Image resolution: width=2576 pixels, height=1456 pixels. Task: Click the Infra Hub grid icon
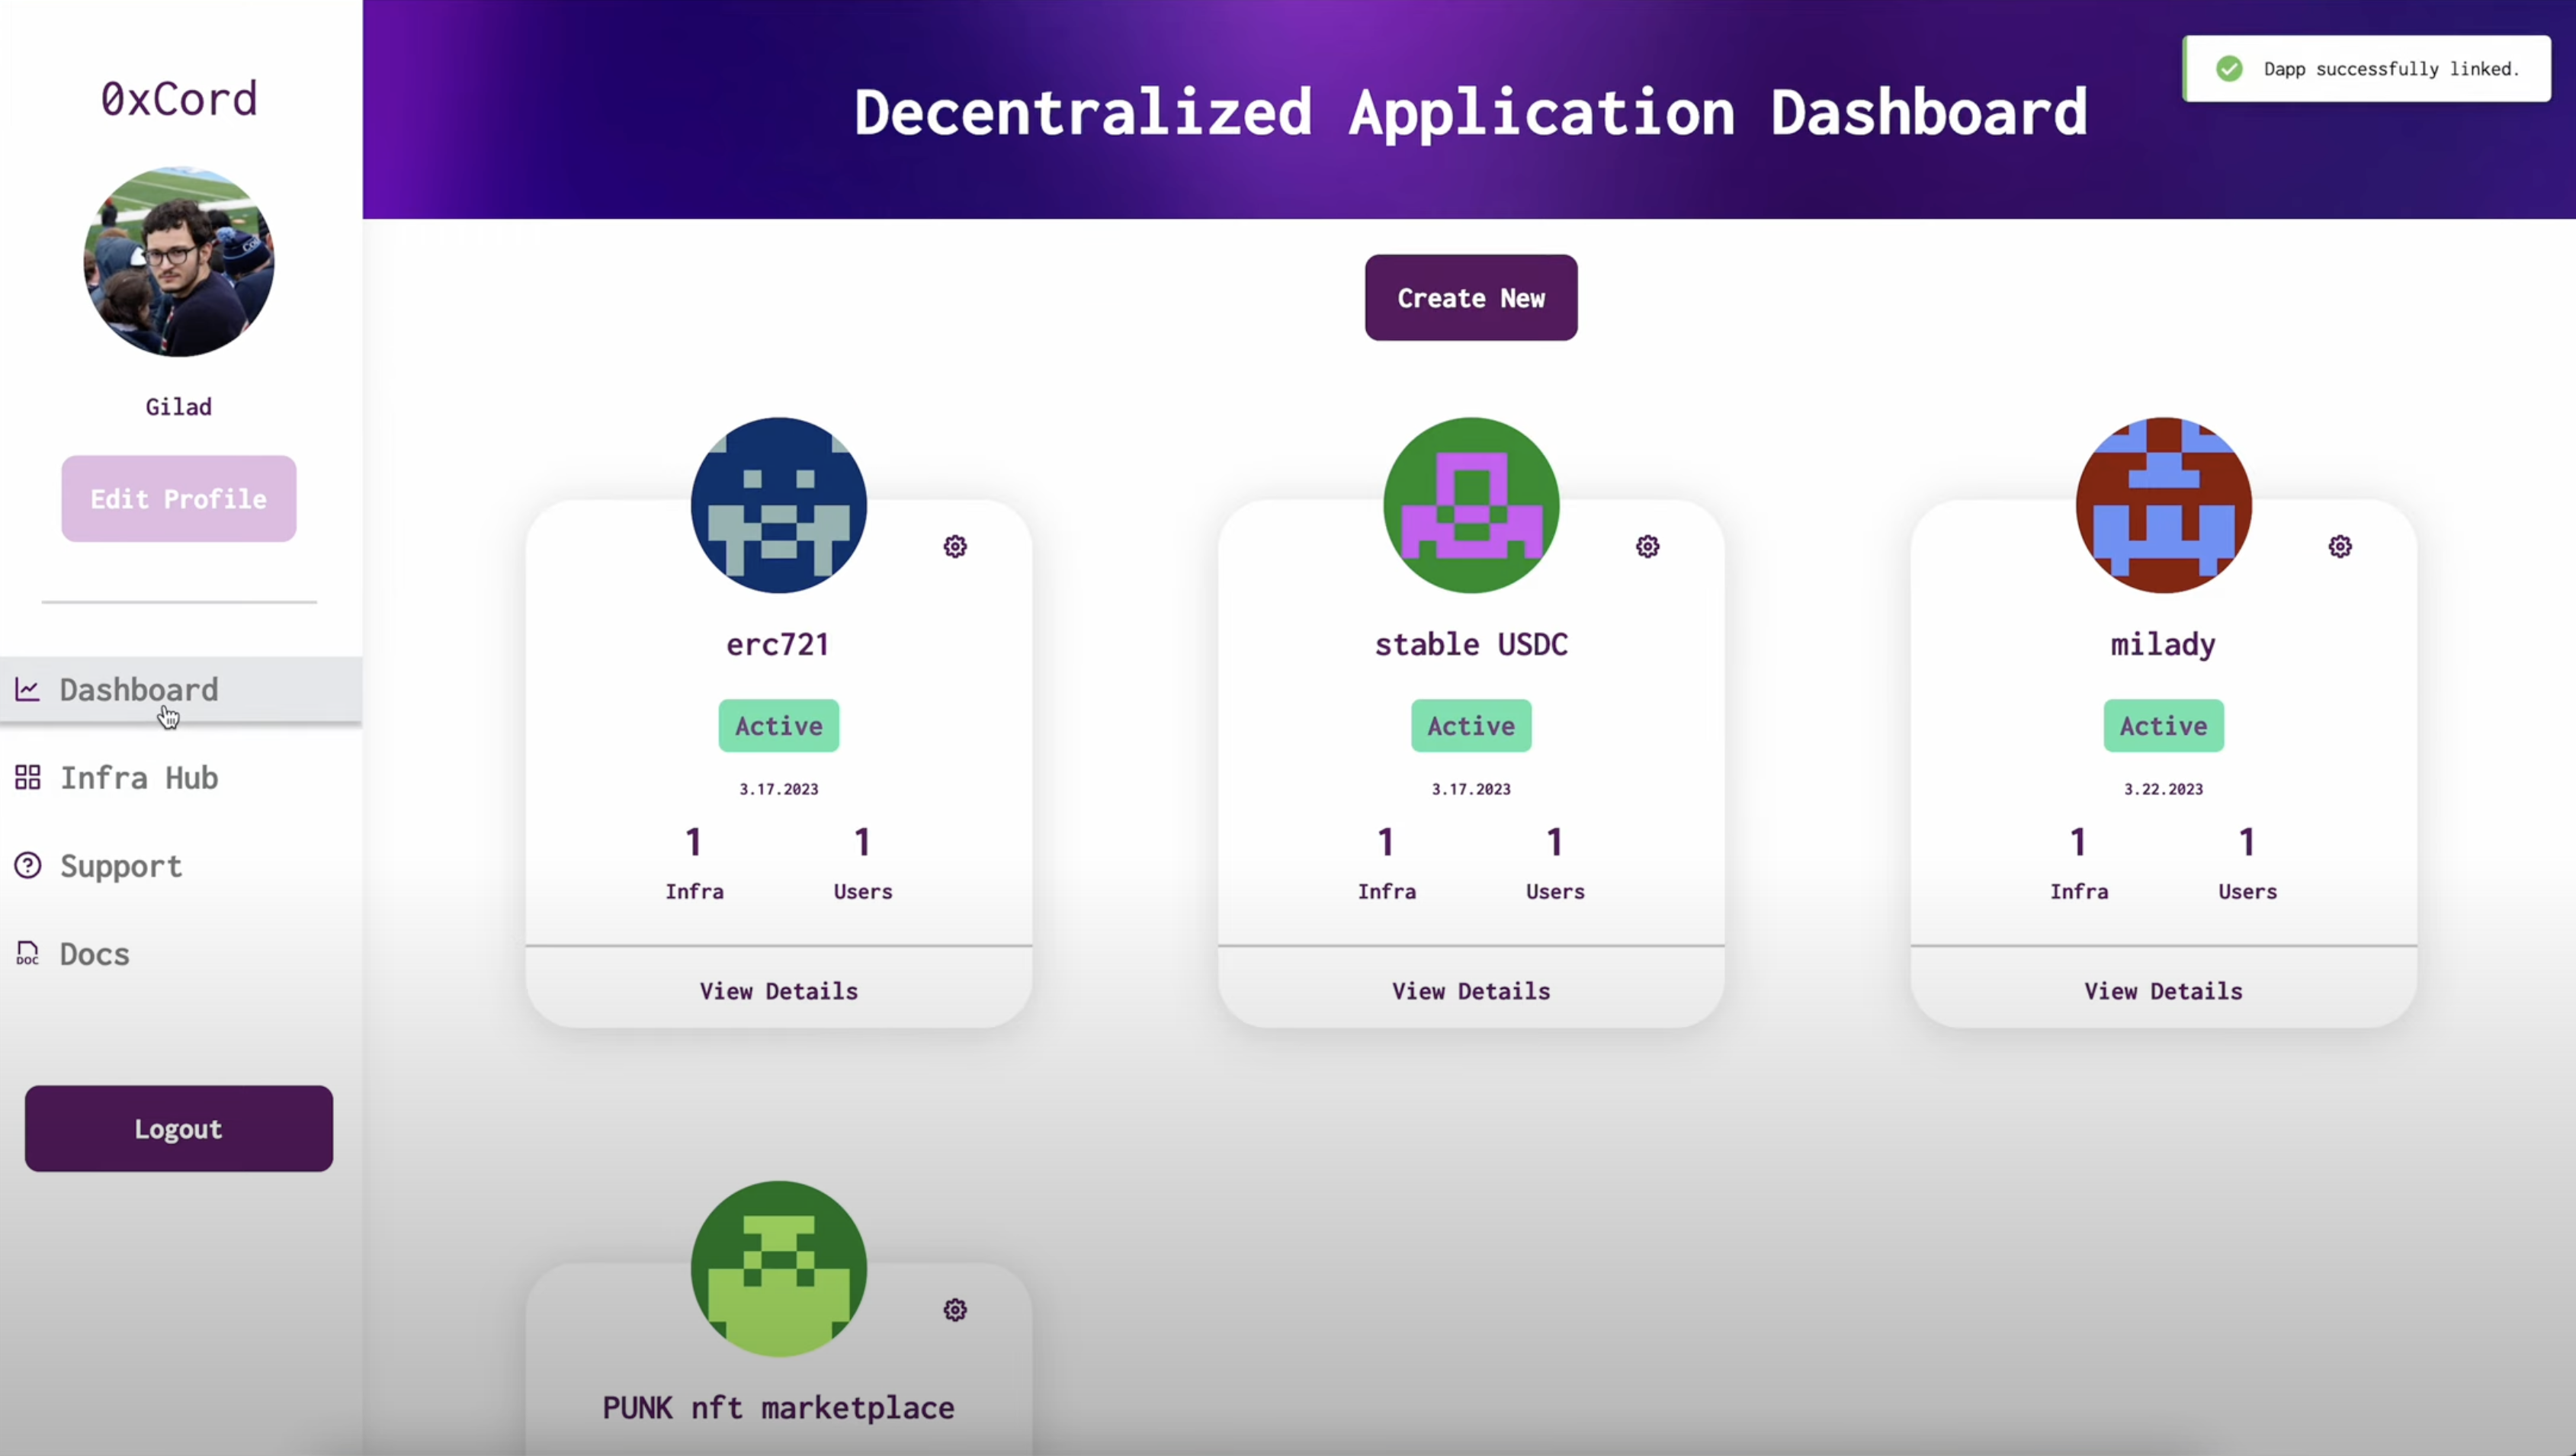(x=27, y=777)
